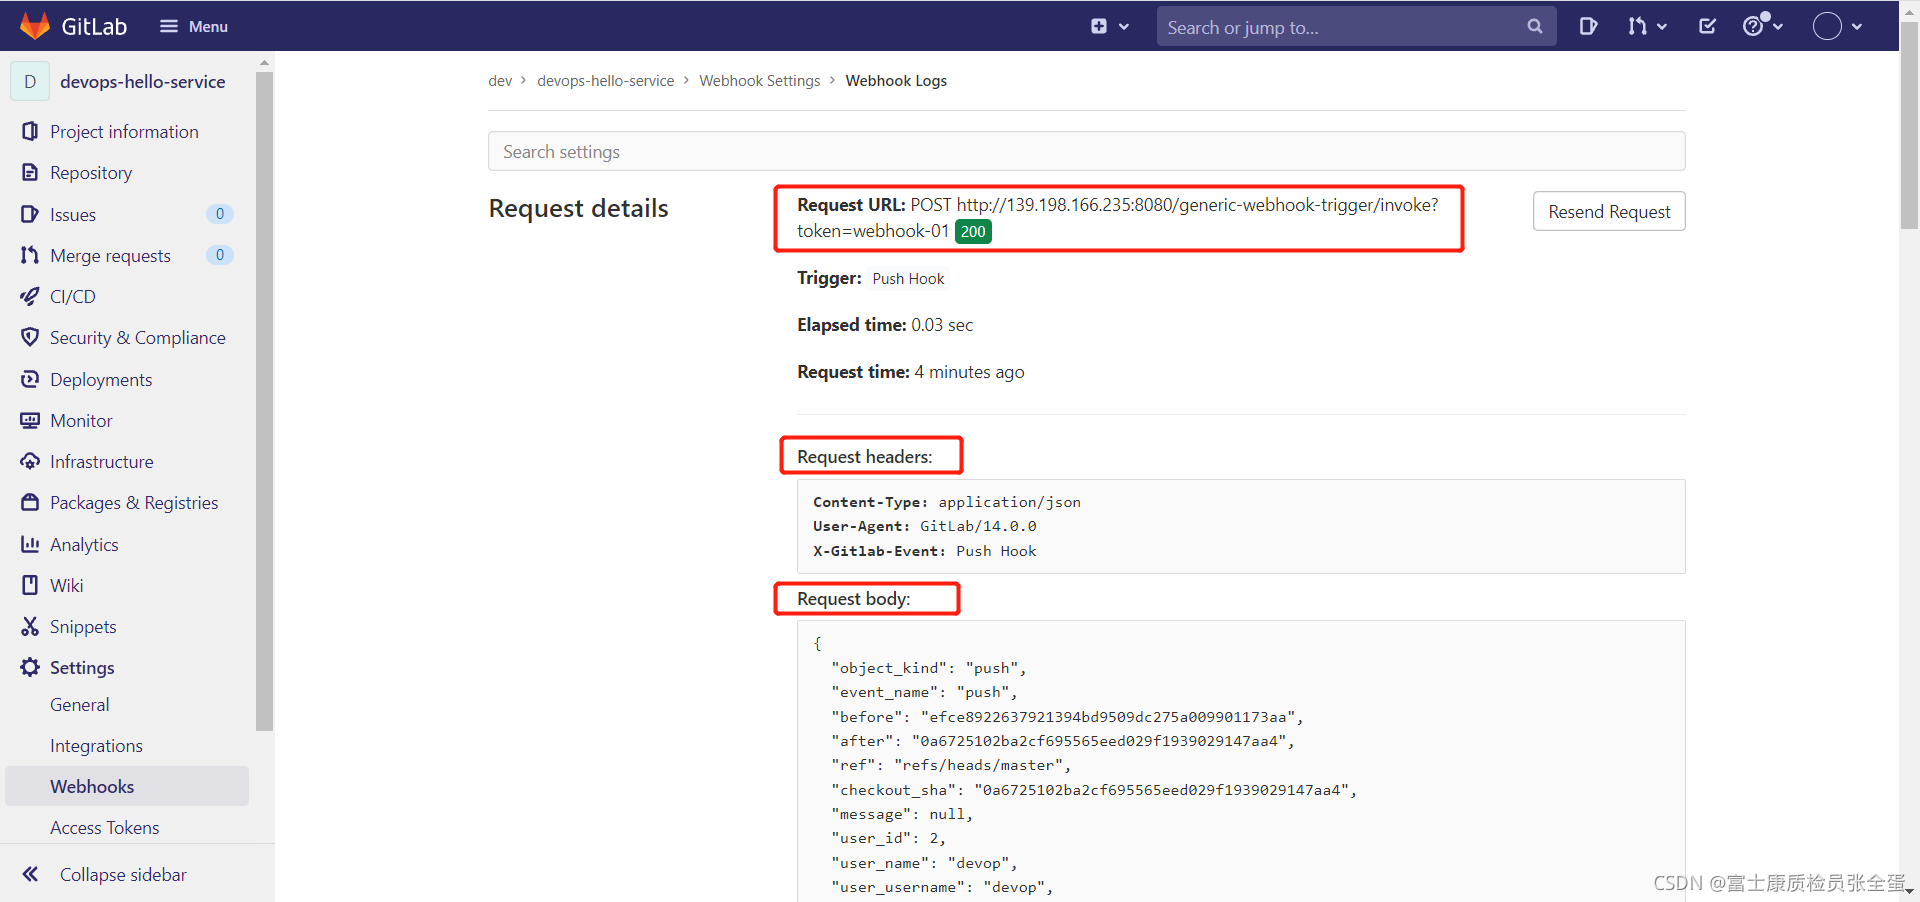Screen dimensions: 1920x902
Task: Open the merge requests top bar dropdown
Action: click(1647, 27)
